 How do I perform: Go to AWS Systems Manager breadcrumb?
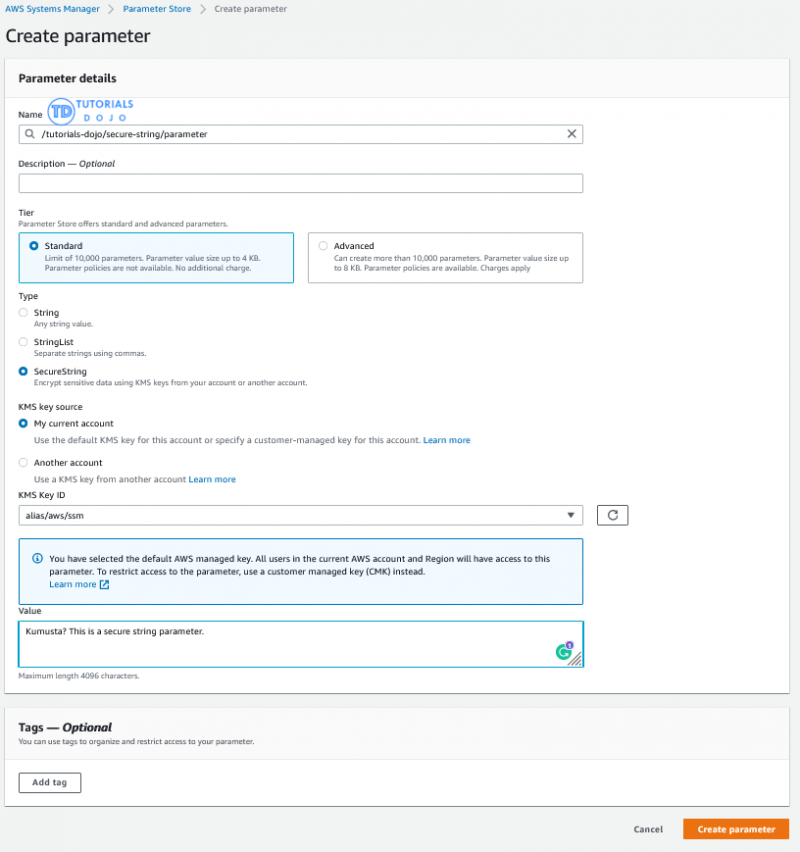(x=53, y=9)
